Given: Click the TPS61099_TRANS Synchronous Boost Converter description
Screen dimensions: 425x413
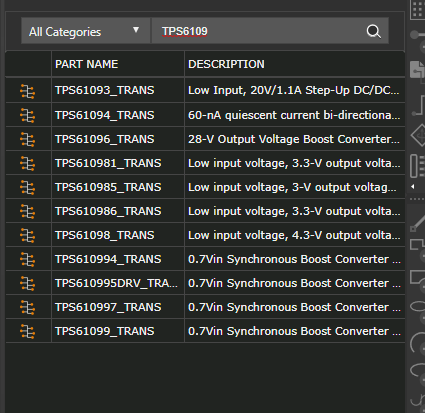Looking at the screenshot, I should point(294,331).
